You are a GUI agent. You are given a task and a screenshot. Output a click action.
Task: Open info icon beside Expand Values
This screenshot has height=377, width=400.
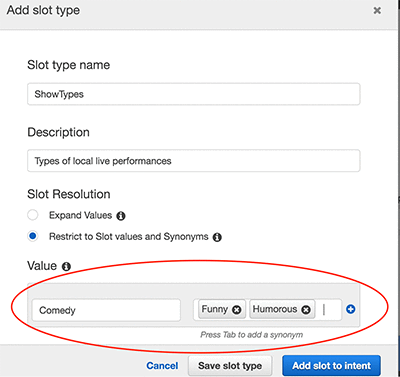pyautogui.click(x=121, y=216)
